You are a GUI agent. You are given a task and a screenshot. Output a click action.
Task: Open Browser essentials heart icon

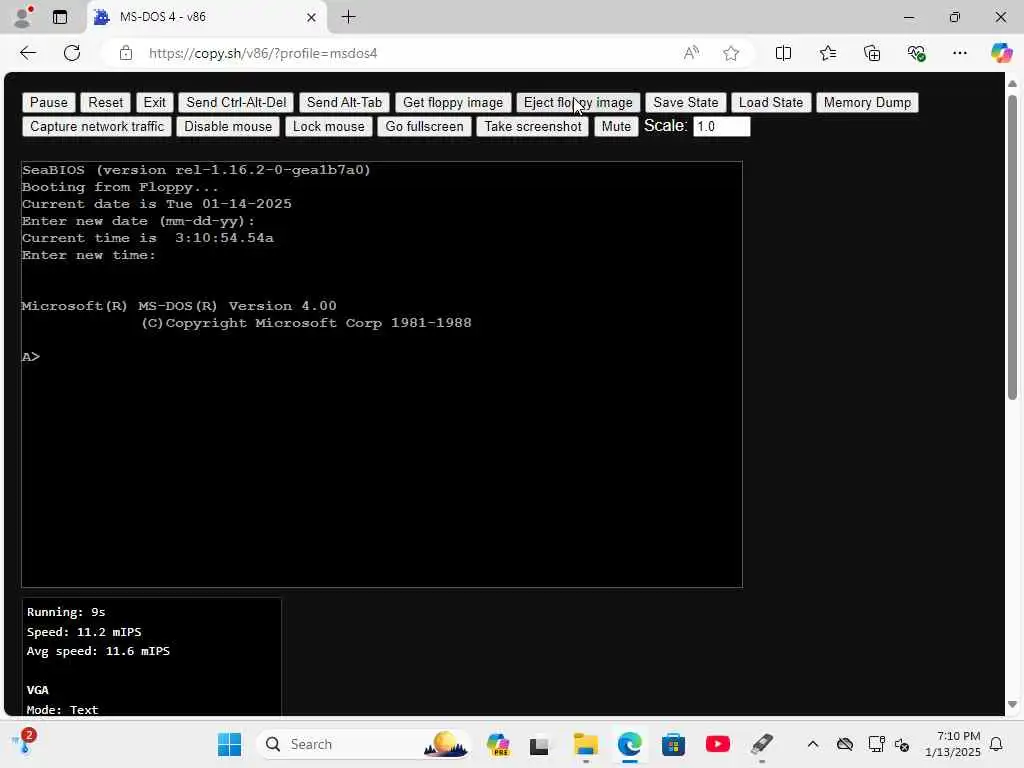[x=916, y=53]
